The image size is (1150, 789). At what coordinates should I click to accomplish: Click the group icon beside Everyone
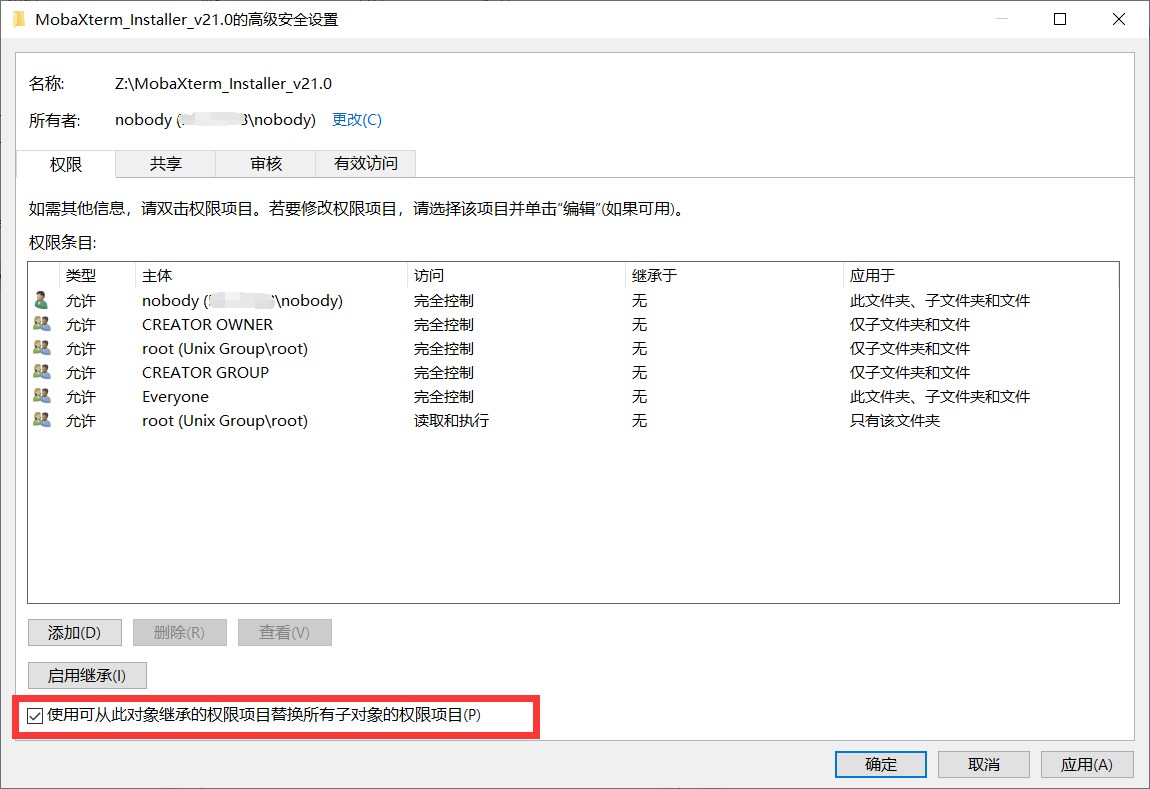pos(42,396)
